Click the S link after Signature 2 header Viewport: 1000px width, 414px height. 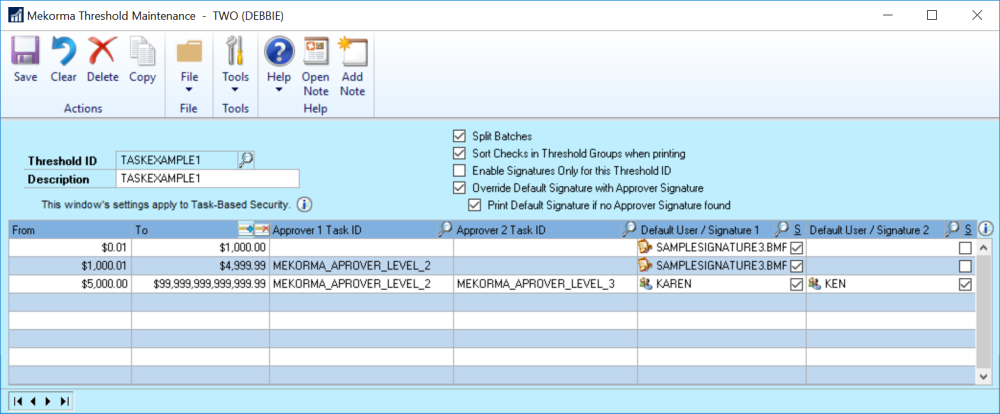(967, 230)
